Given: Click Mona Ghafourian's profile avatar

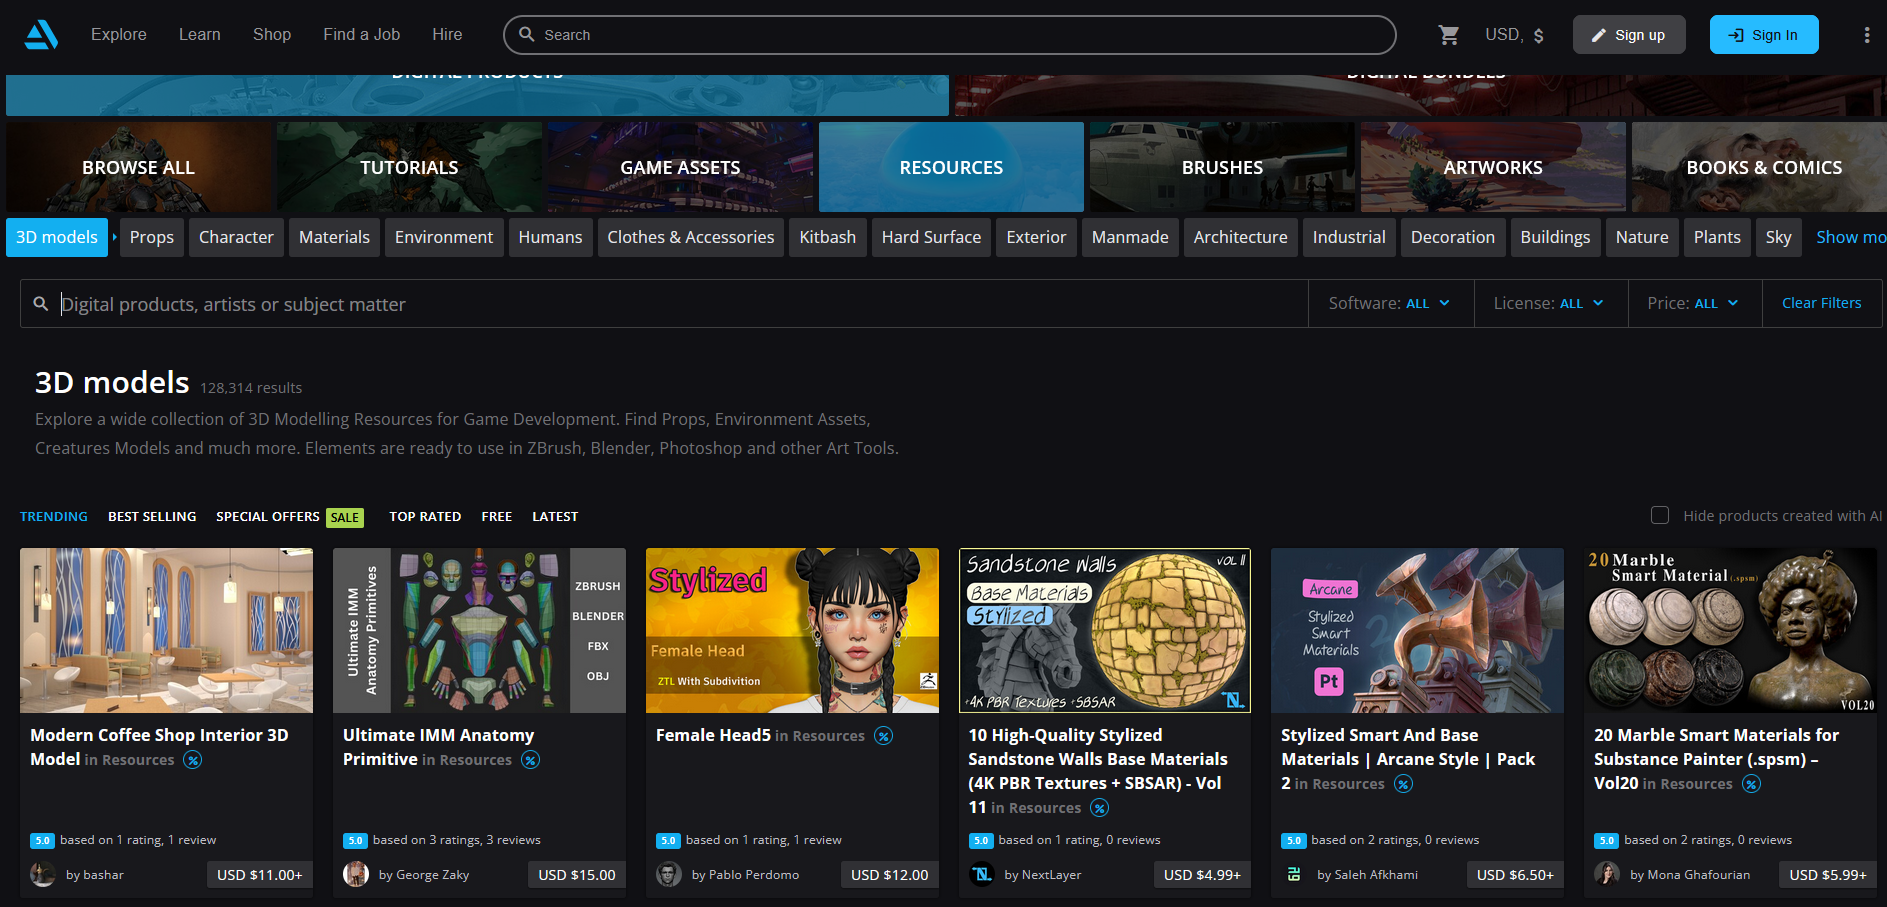Looking at the screenshot, I should (1607, 875).
